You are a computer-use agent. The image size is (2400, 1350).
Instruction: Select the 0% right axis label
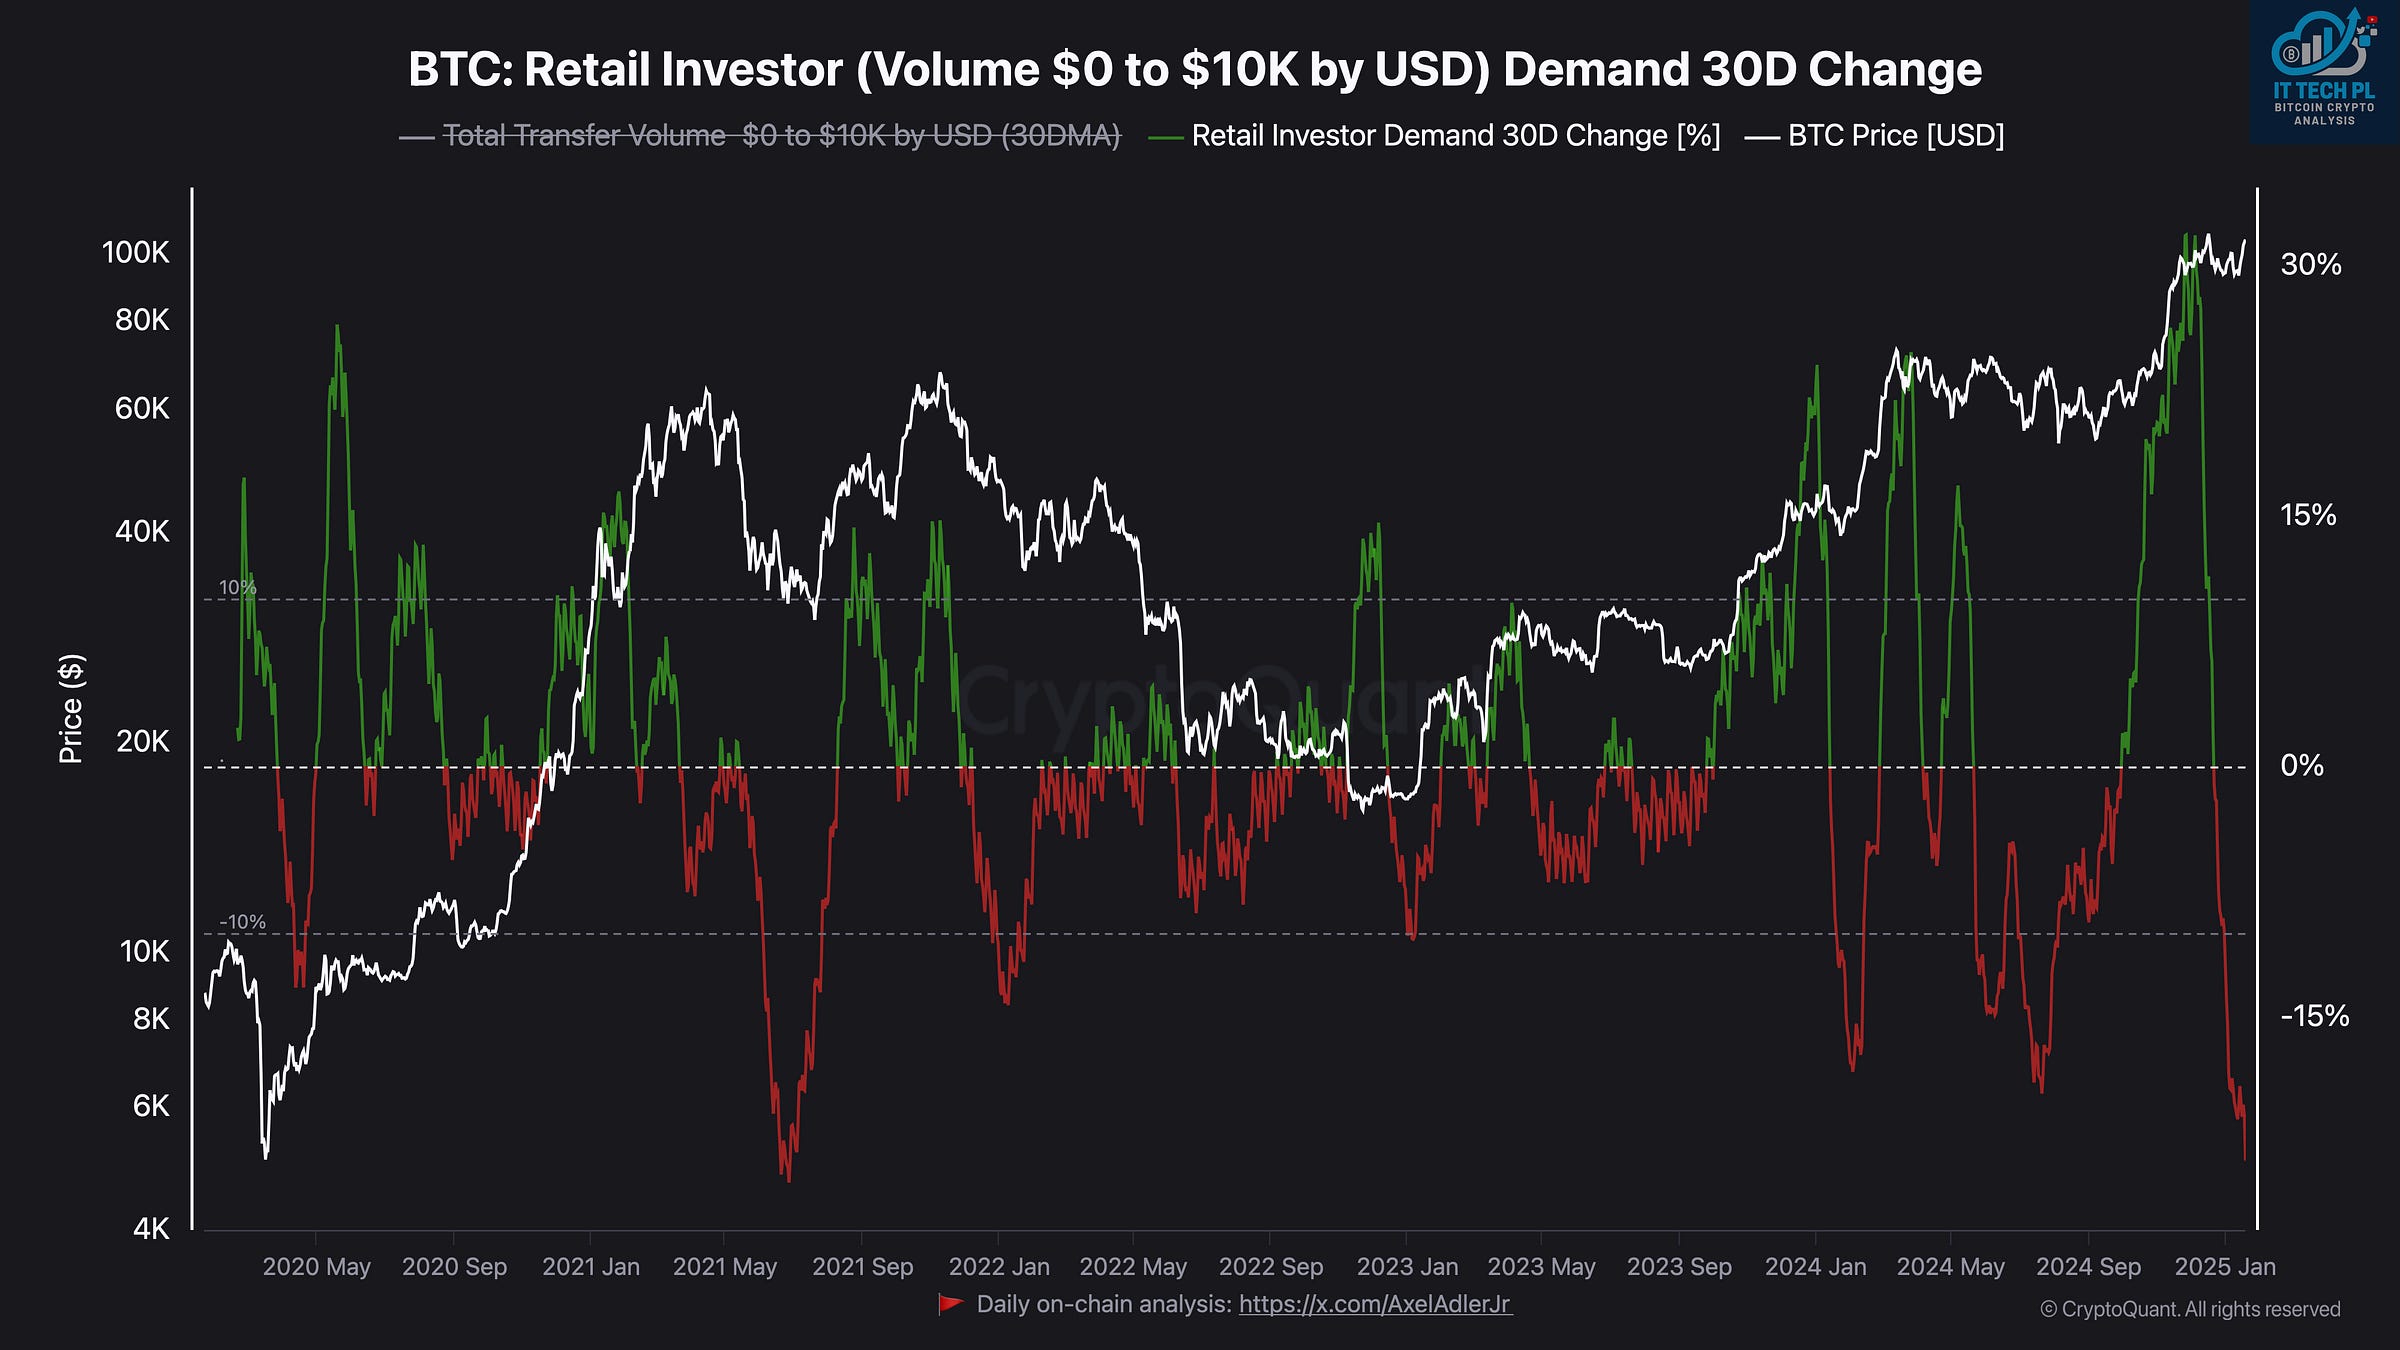point(2302,766)
